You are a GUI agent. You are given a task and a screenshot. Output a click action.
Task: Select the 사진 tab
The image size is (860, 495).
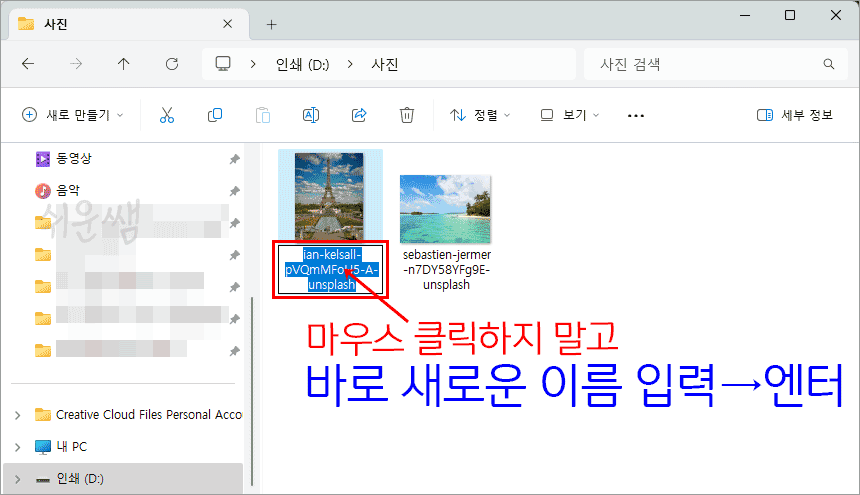[x=129, y=24]
